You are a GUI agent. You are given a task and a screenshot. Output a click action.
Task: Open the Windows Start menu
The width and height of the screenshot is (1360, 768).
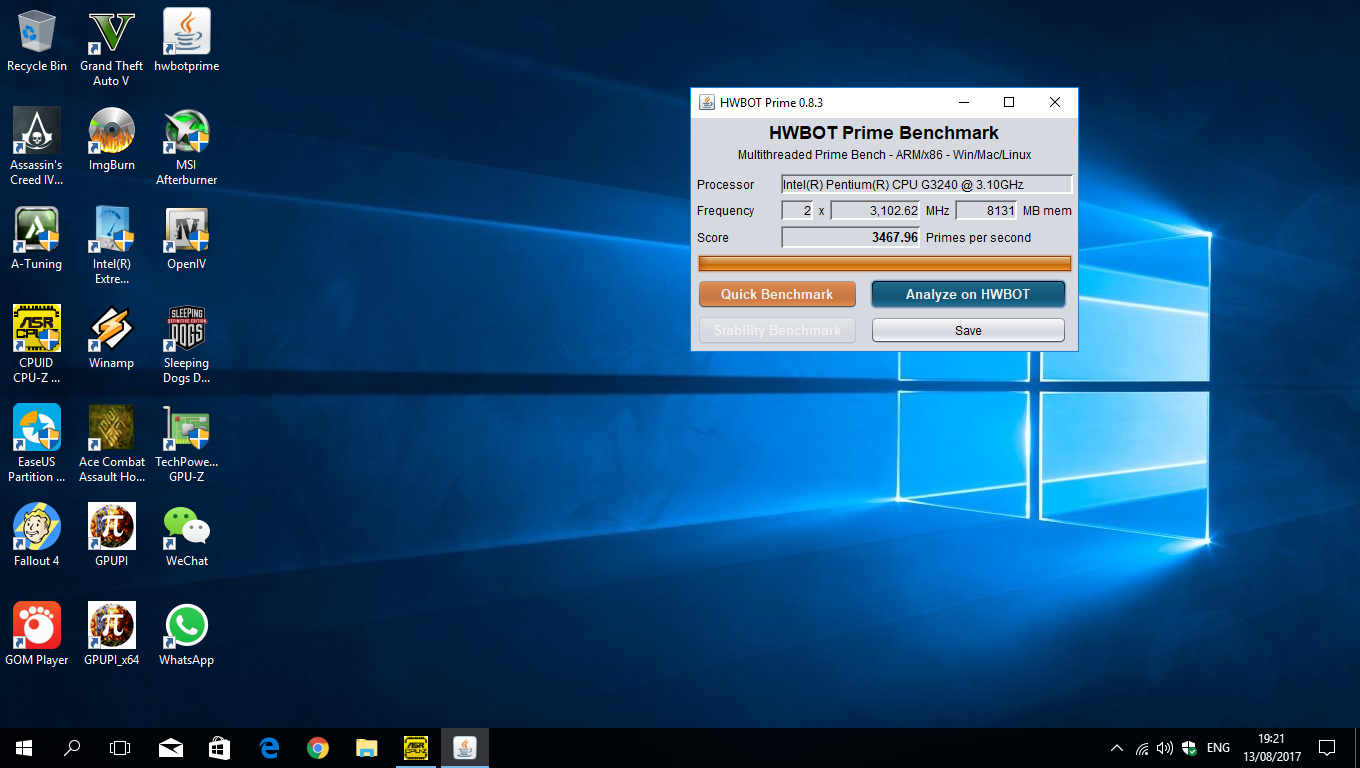pyautogui.click(x=24, y=748)
